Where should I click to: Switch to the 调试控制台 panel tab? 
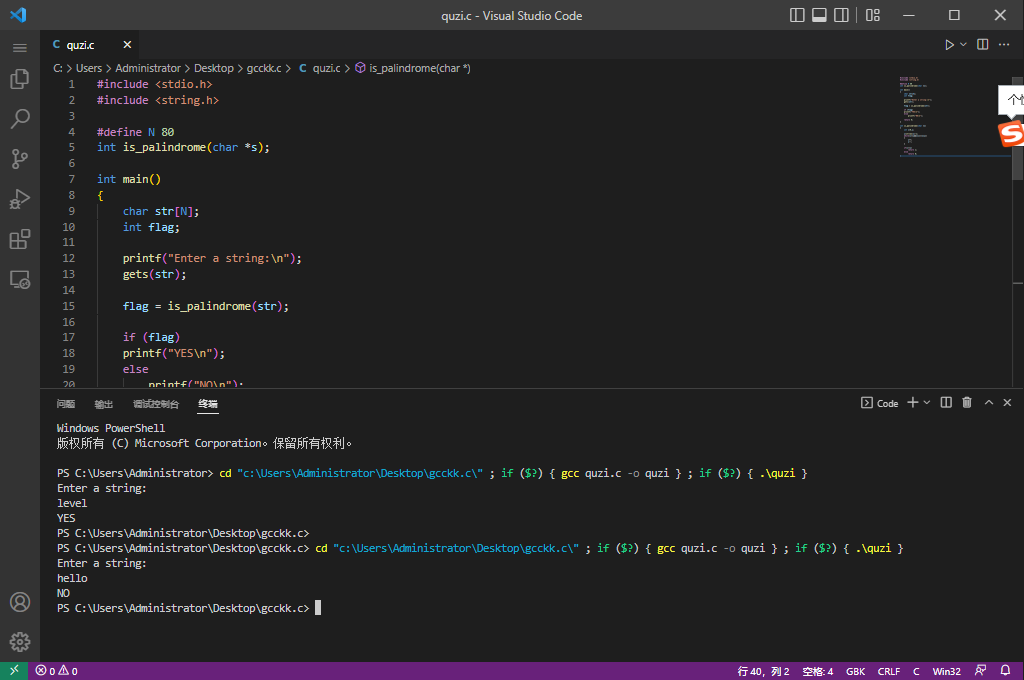[156, 404]
